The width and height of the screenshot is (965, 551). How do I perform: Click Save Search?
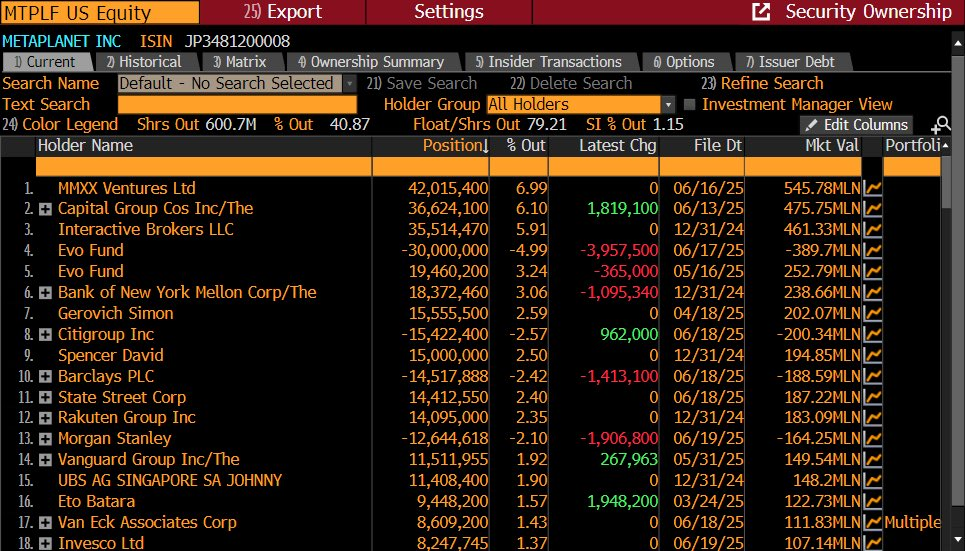pyautogui.click(x=422, y=84)
